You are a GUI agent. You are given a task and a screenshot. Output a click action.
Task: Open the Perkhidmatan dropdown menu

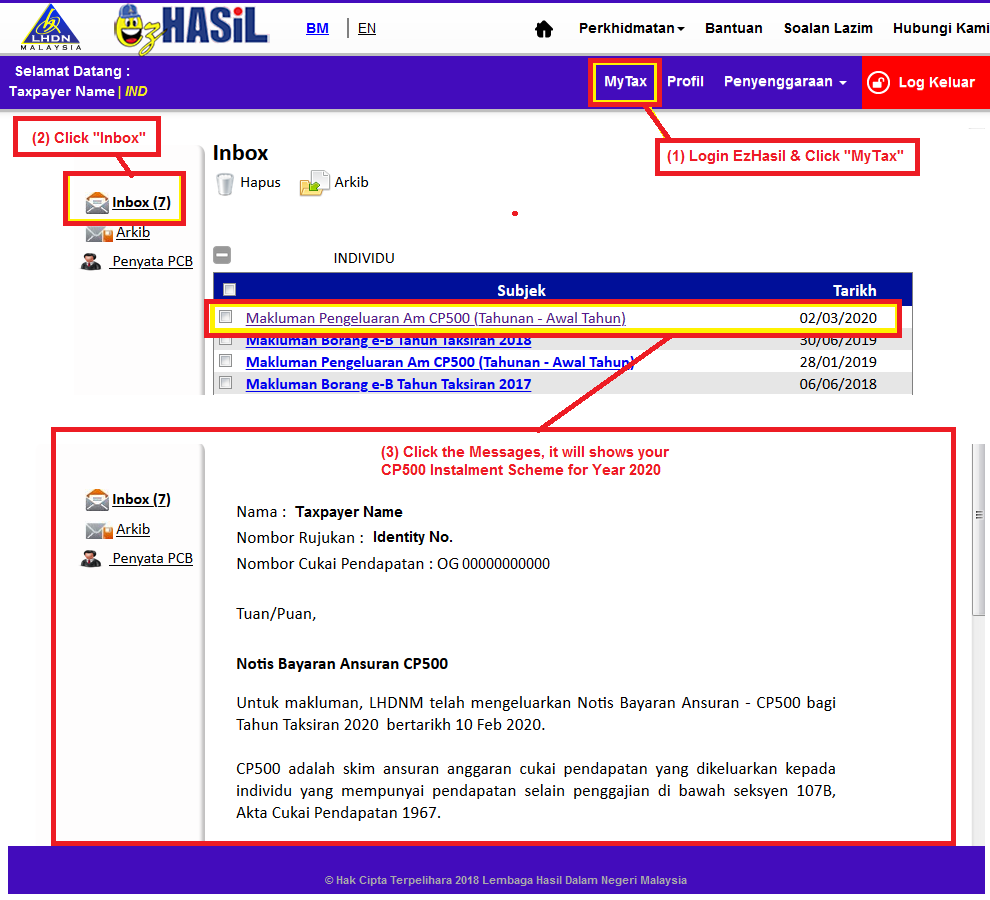point(631,28)
